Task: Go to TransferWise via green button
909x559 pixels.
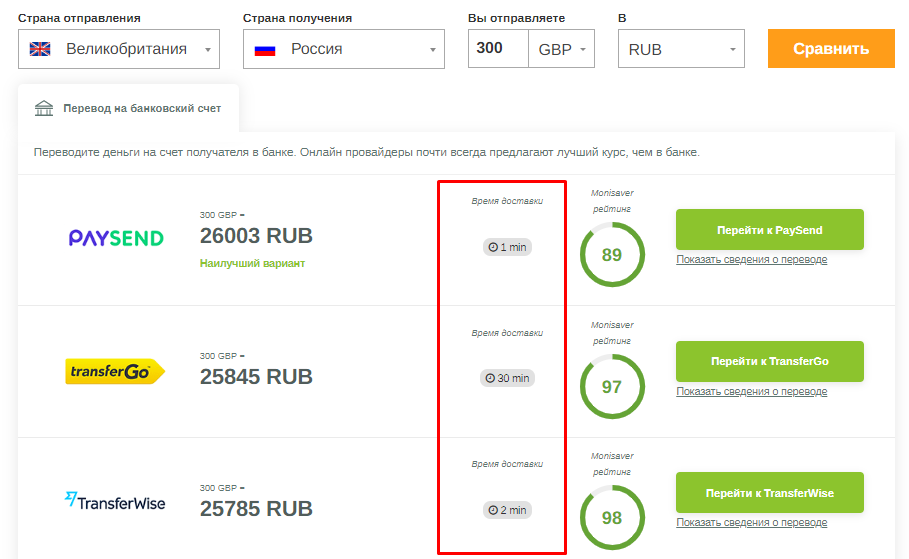Action: pos(769,493)
